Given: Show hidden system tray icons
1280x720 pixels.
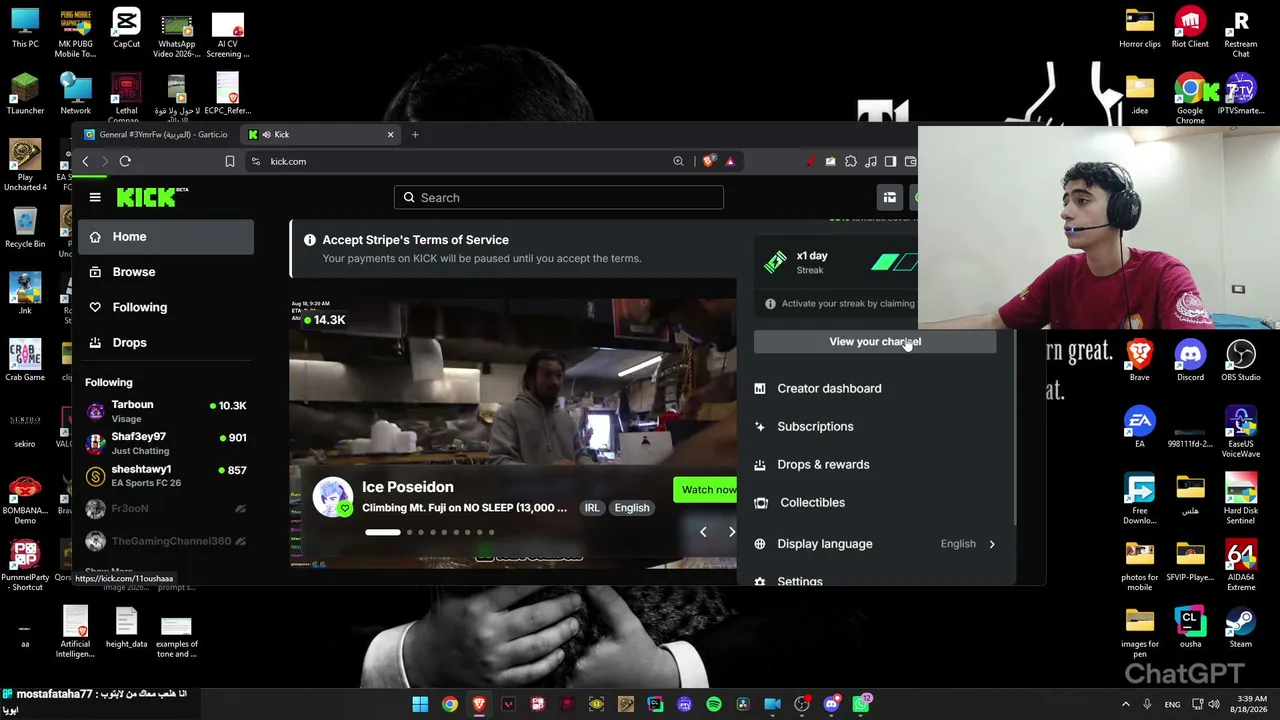Looking at the screenshot, I should [1125, 704].
